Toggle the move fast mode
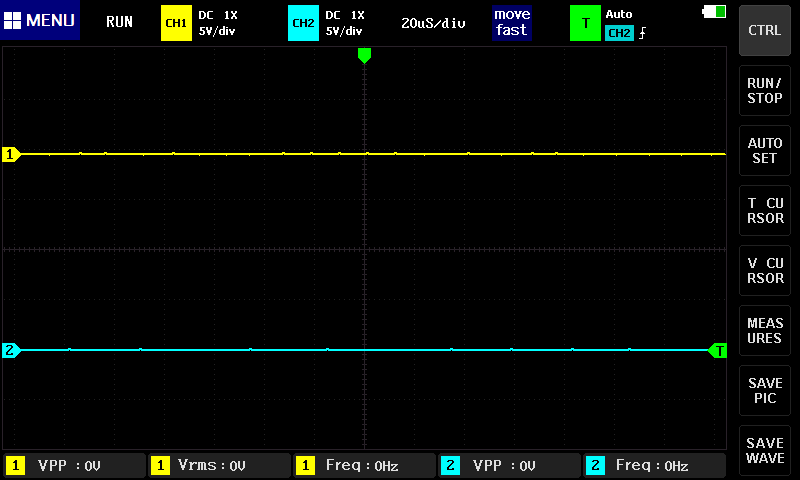800x480 pixels. click(x=511, y=22)
